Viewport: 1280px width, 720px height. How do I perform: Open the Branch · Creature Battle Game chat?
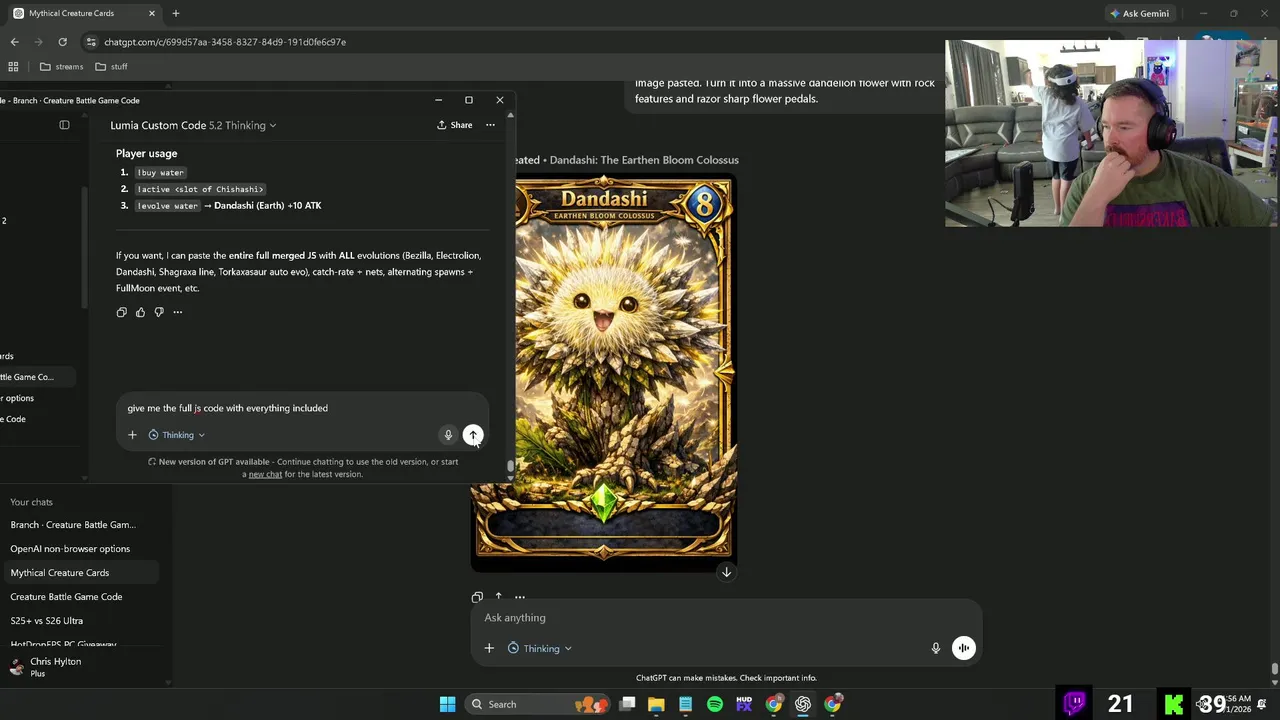pyautogui.click(x=73, y=525)
